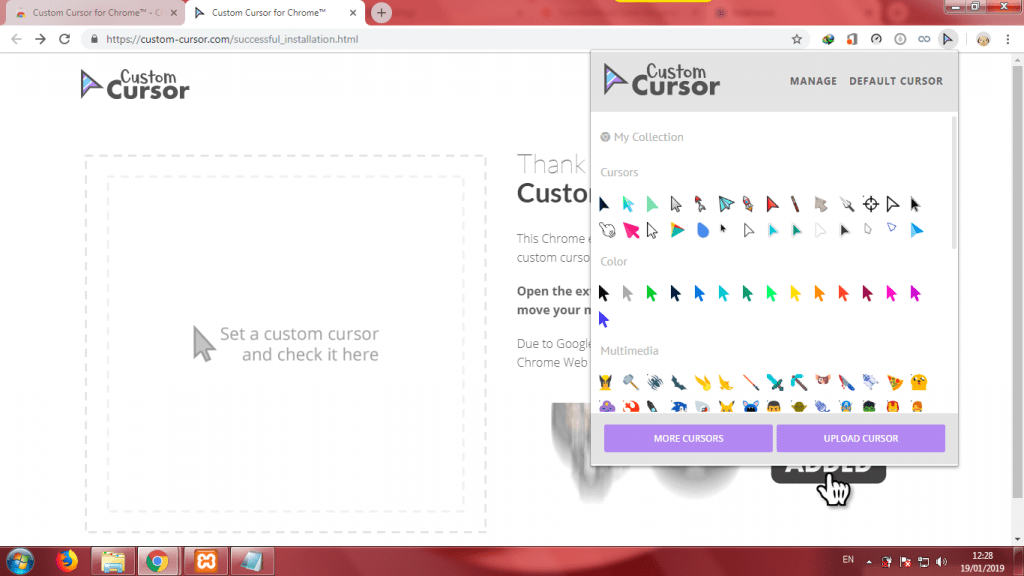Viewport: 1024px width, 576px height.
Task: Select the pizza slice cursor
Action: [x=894, y=382]
